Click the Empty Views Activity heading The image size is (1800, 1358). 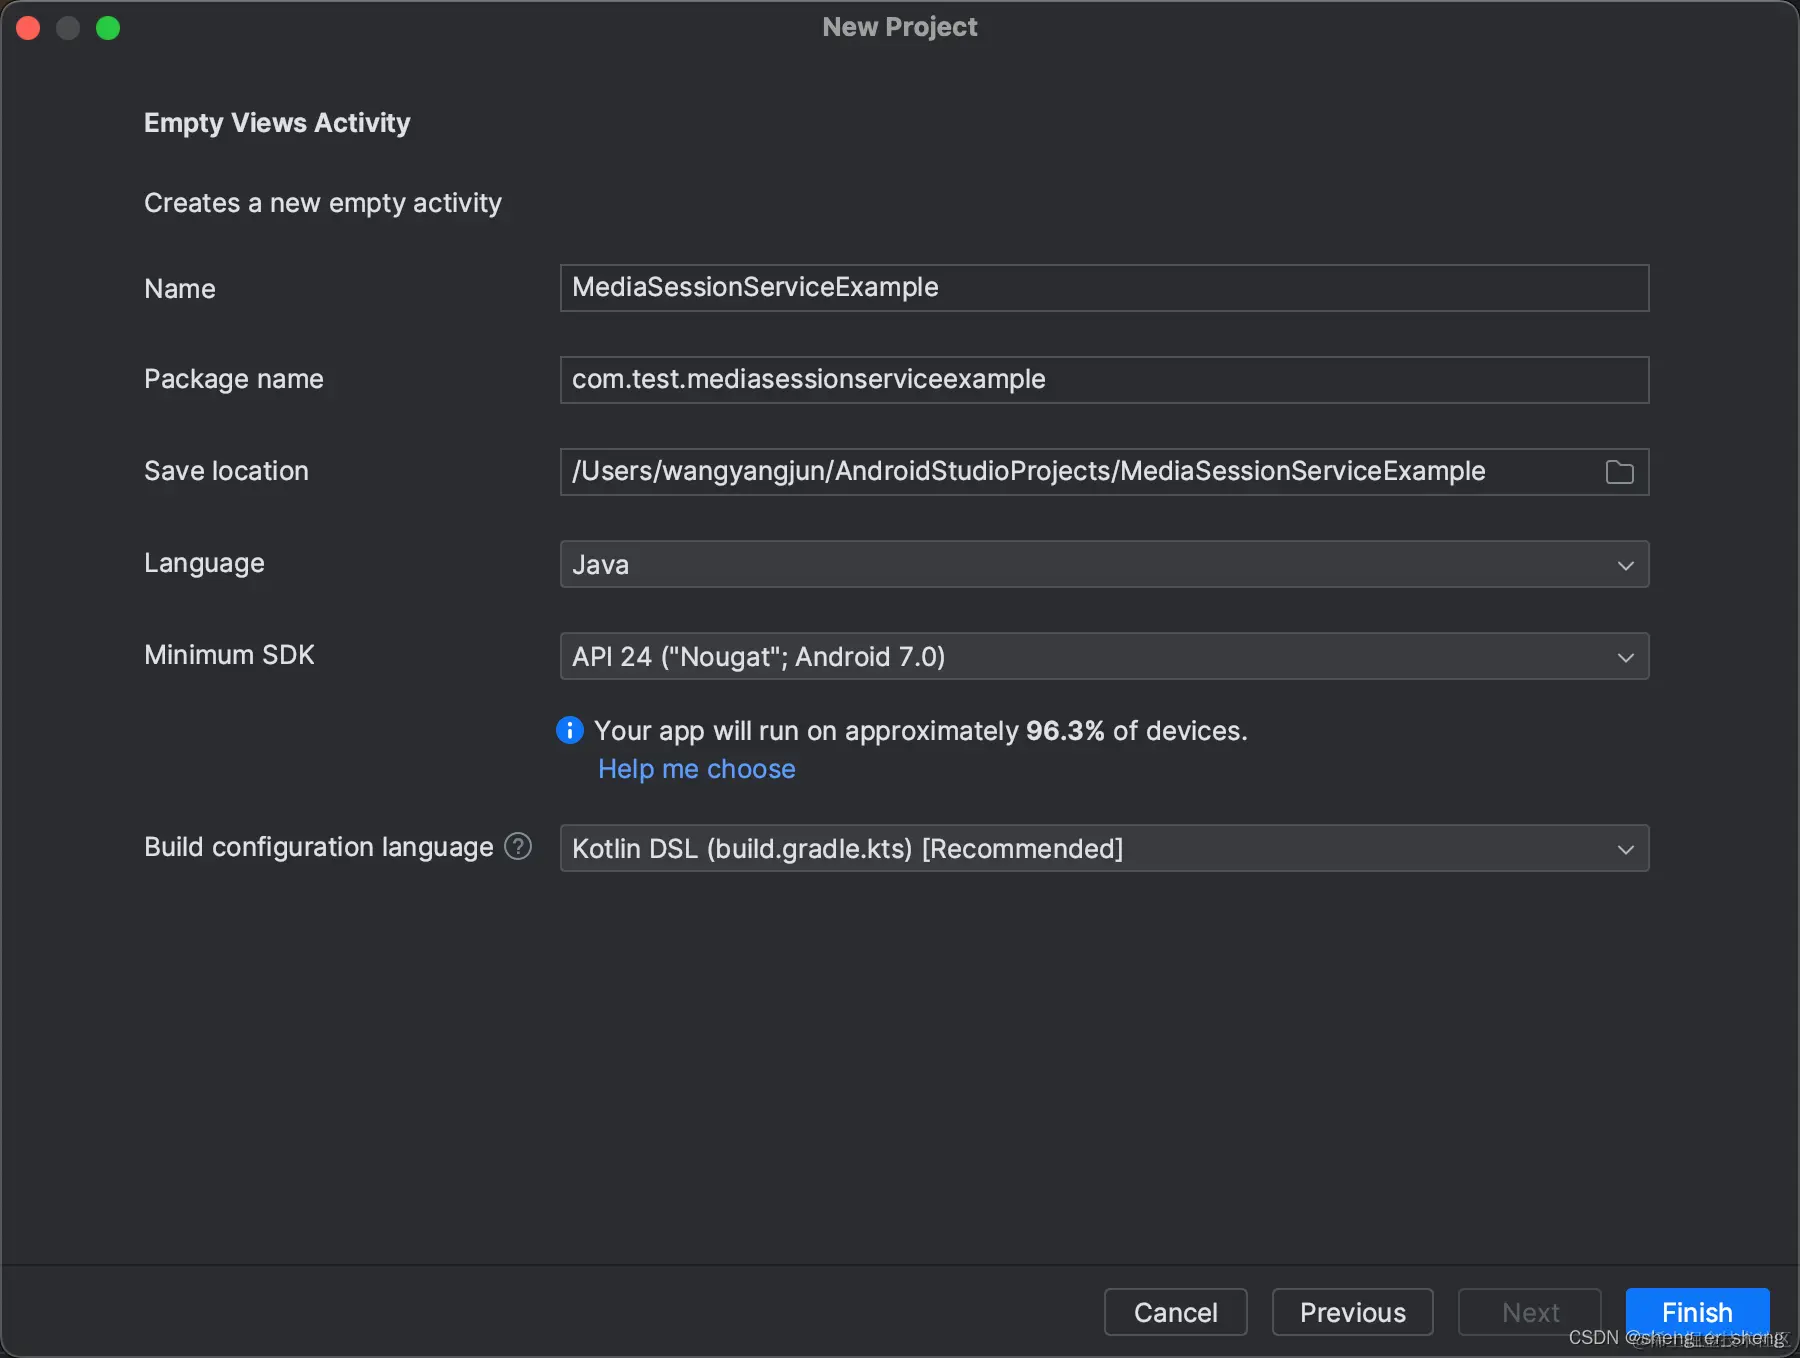pyautogui.click(x=277, y=123)
